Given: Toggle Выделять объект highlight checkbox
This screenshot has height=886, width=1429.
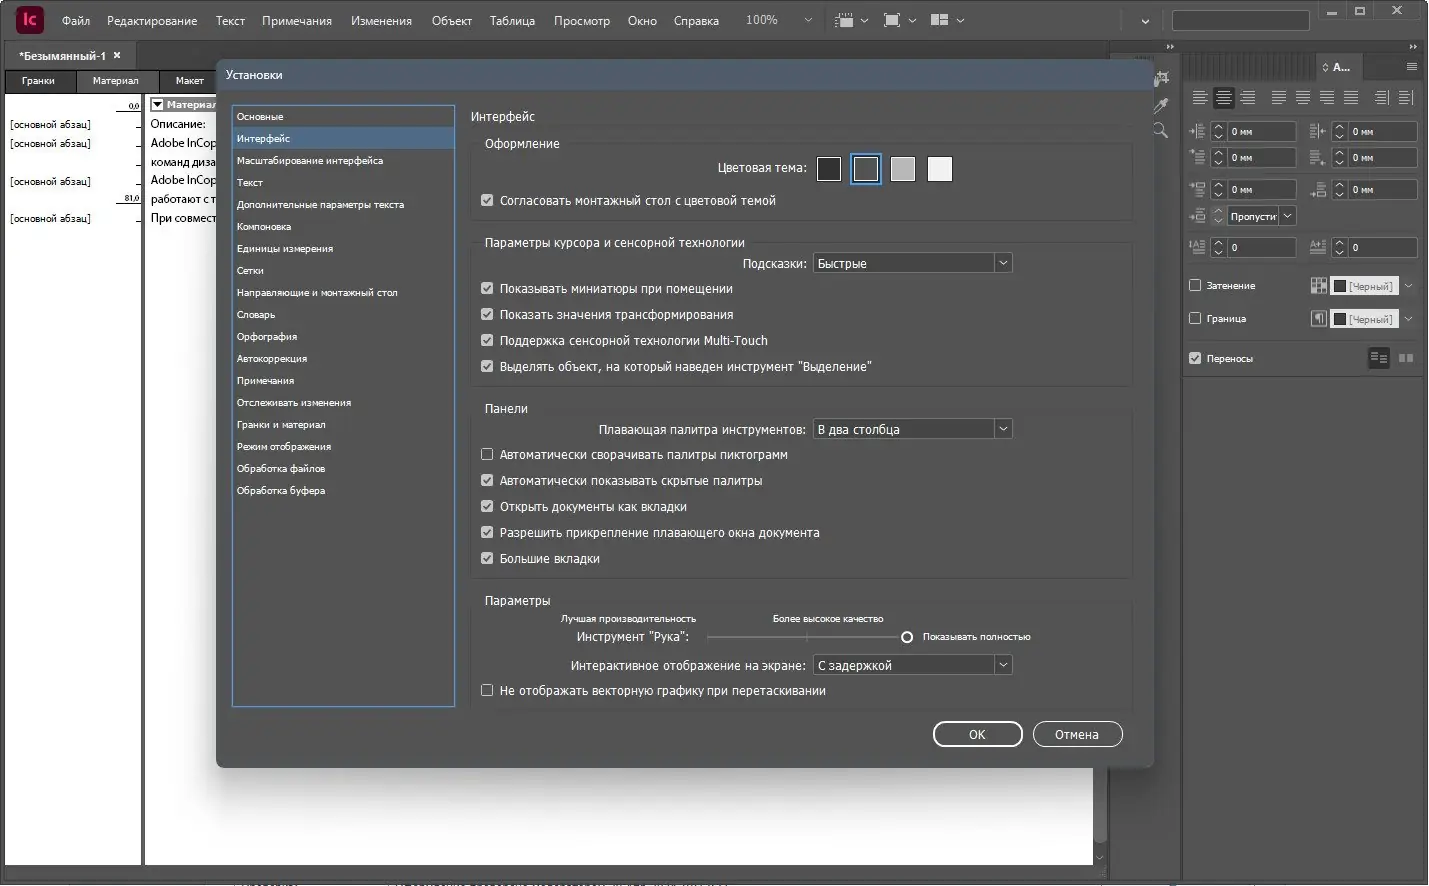Looking at the screenshot, I should 487,367.
